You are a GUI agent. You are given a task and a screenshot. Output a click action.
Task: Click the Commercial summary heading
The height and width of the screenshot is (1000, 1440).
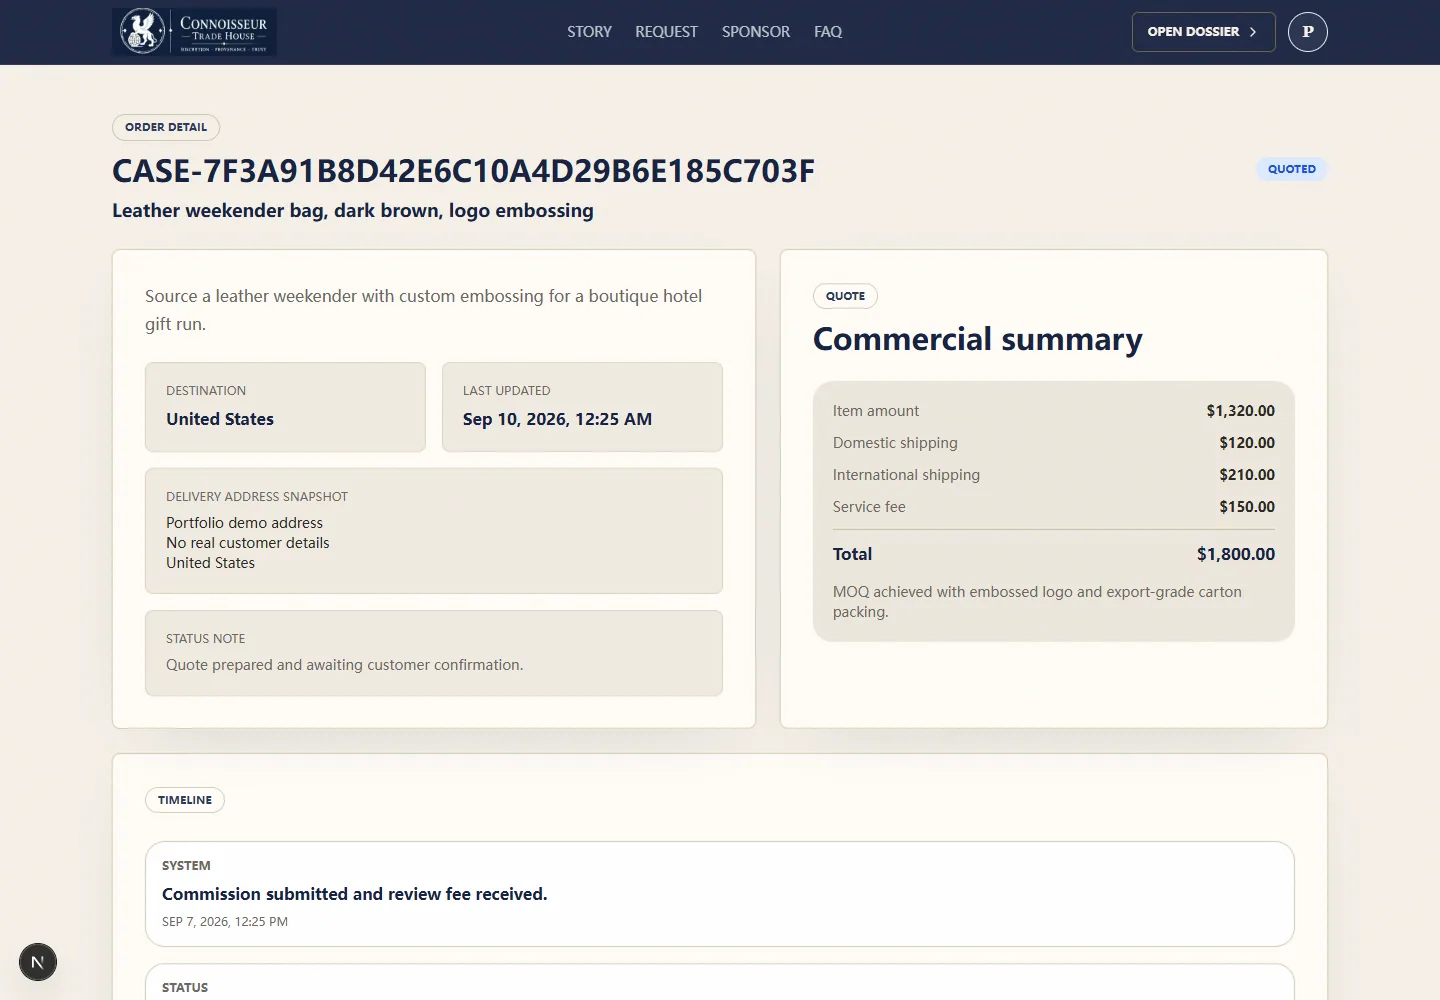coord(978,340)
